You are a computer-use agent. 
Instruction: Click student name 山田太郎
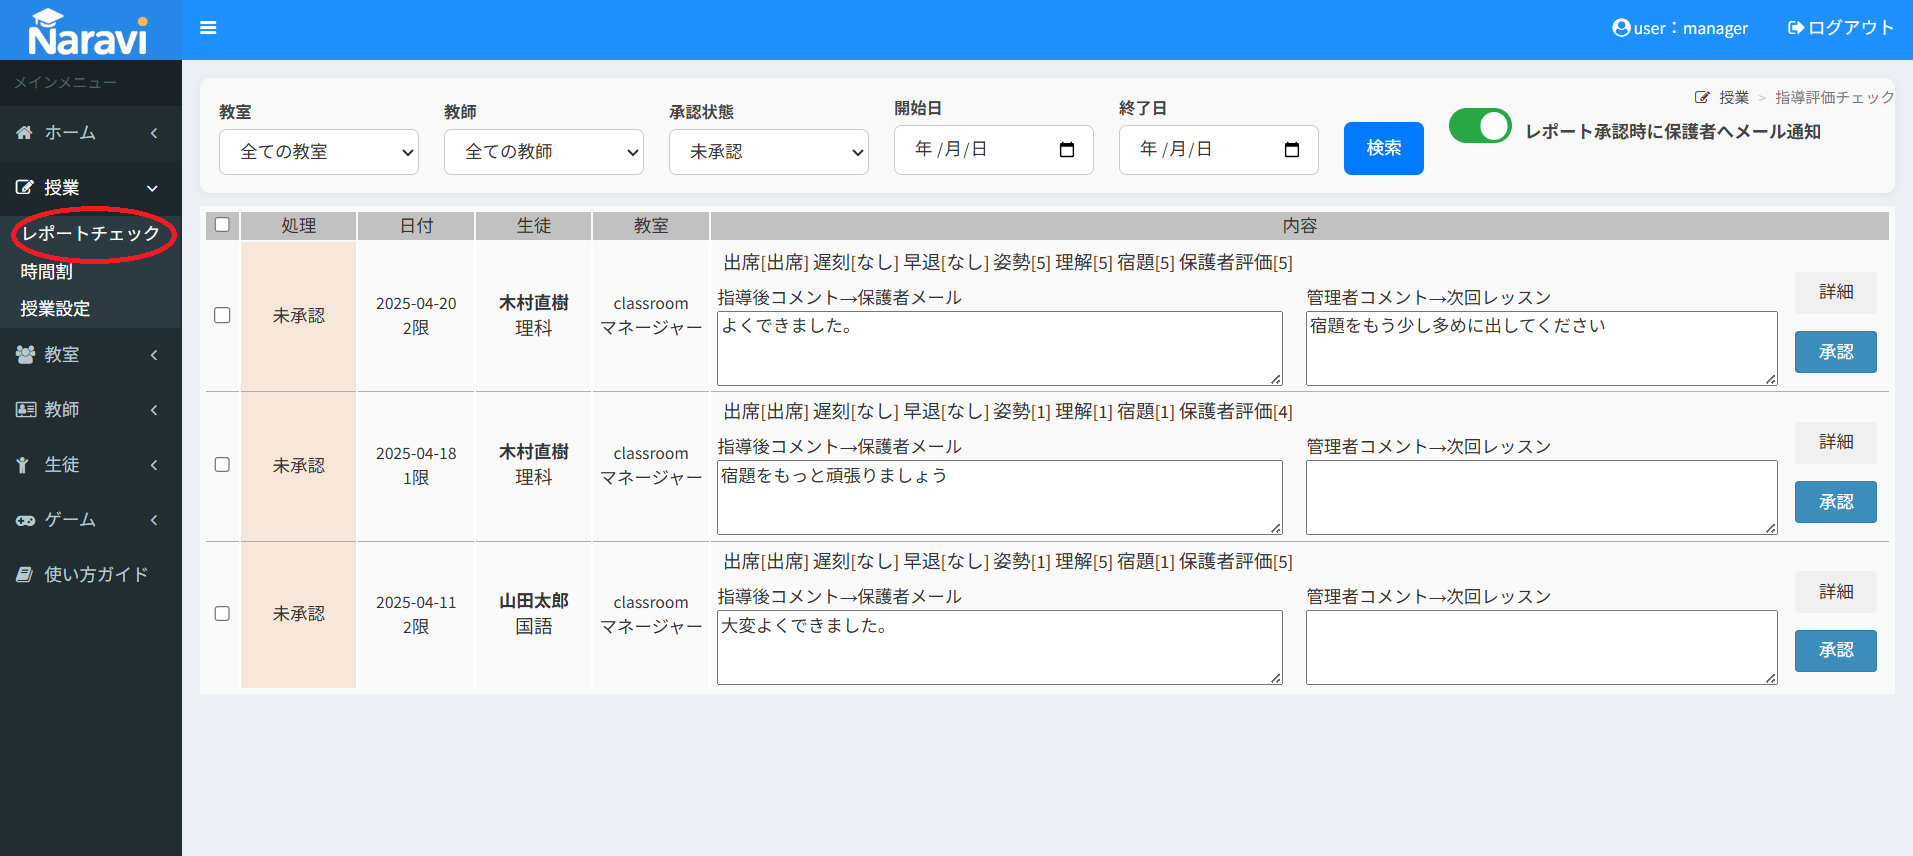(534, 601)
